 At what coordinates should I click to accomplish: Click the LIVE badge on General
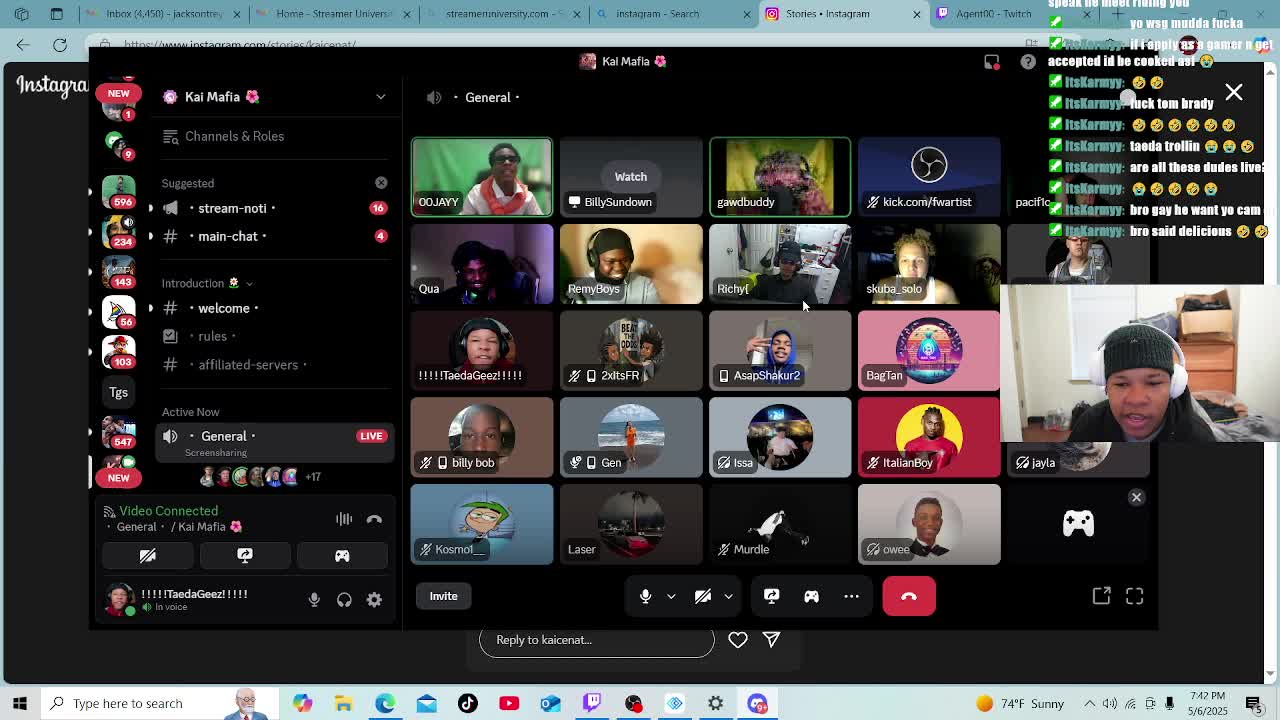(371, 436)
